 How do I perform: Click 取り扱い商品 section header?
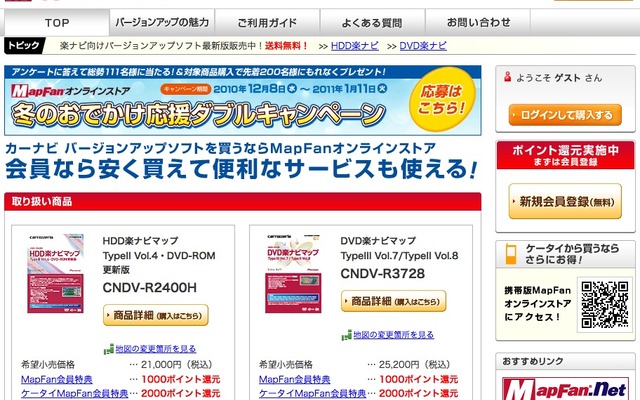tap(242, 202)
